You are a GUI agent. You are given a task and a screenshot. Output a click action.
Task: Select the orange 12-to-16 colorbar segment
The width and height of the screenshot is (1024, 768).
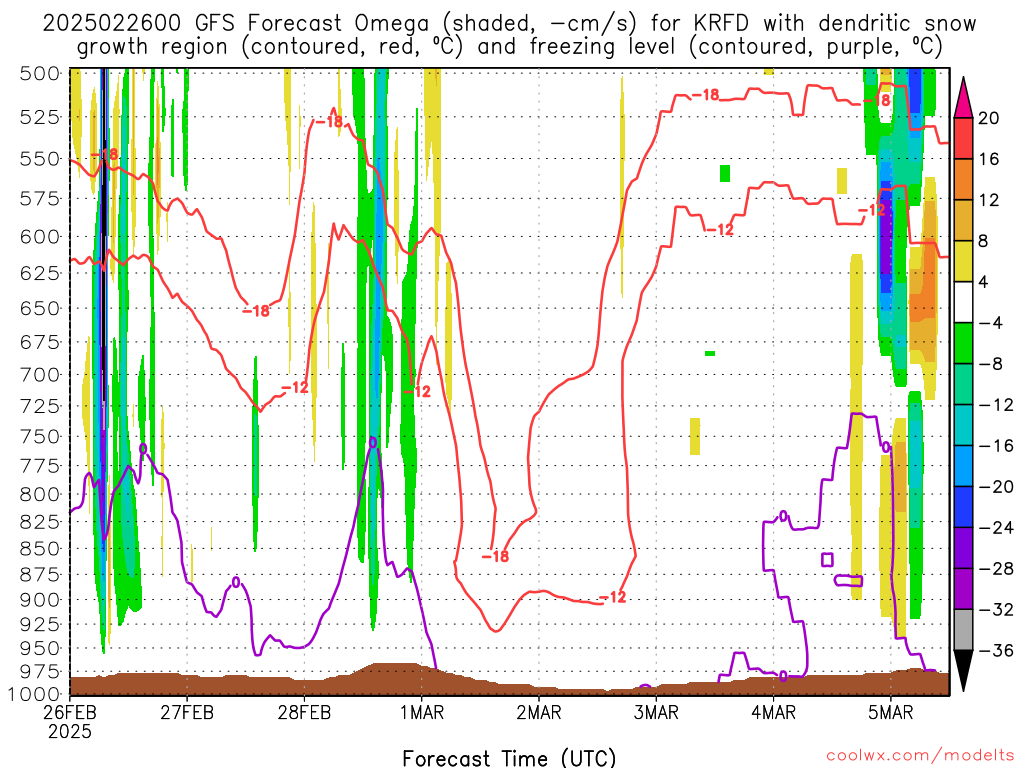963,180
